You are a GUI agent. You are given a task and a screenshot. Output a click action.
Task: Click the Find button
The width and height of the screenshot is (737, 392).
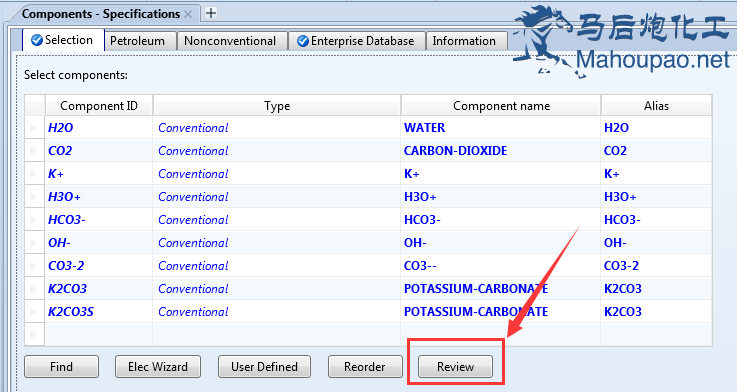[62, 367]
